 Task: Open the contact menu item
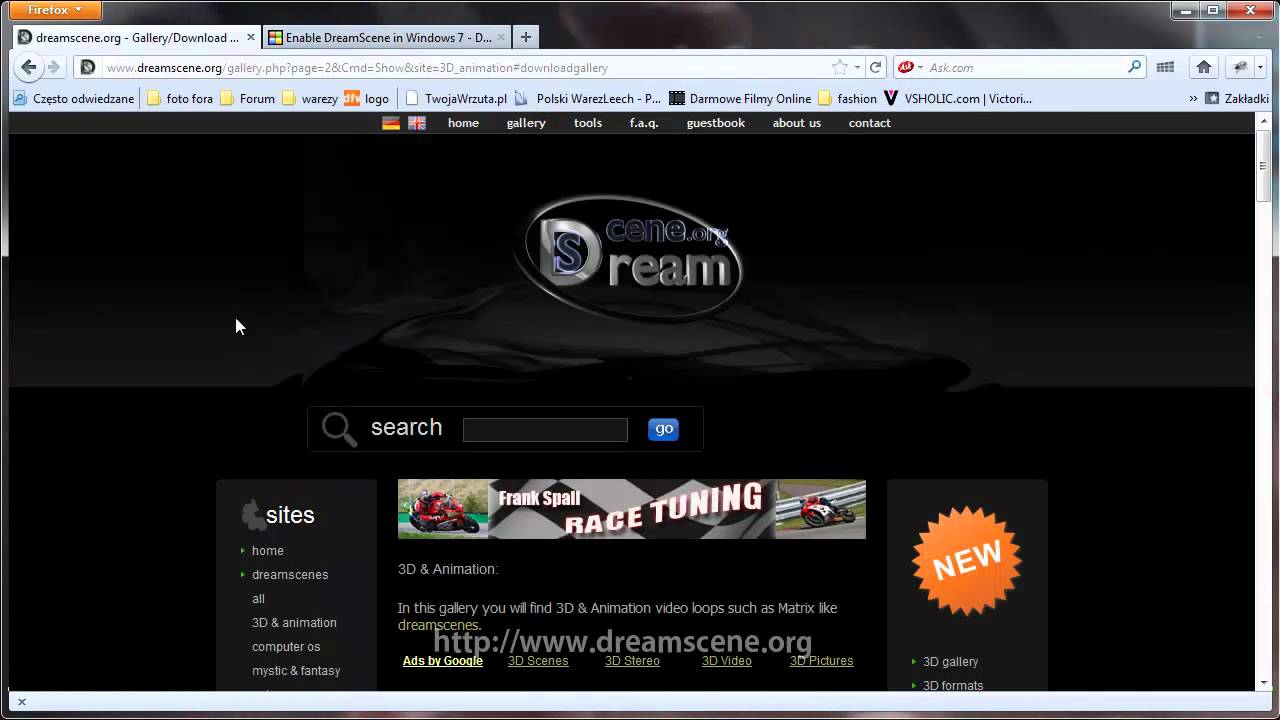point(870,123)
